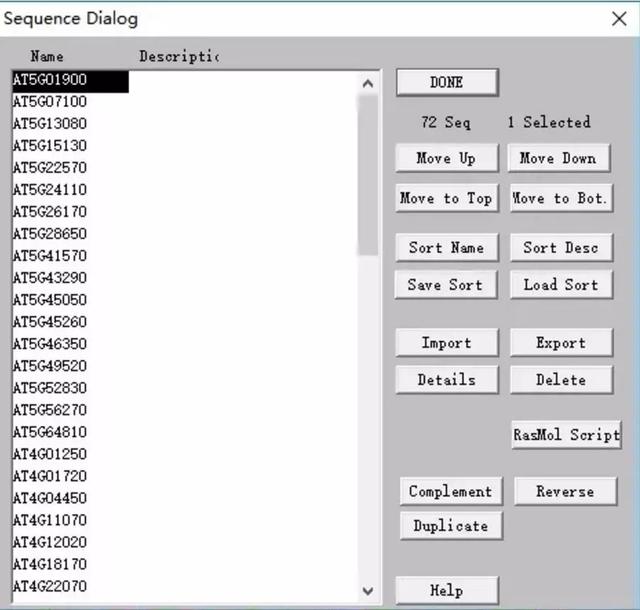Select sequence AT5G45260
The width and height of the screenshot is (640, 610).
click(x=50, y=322)
